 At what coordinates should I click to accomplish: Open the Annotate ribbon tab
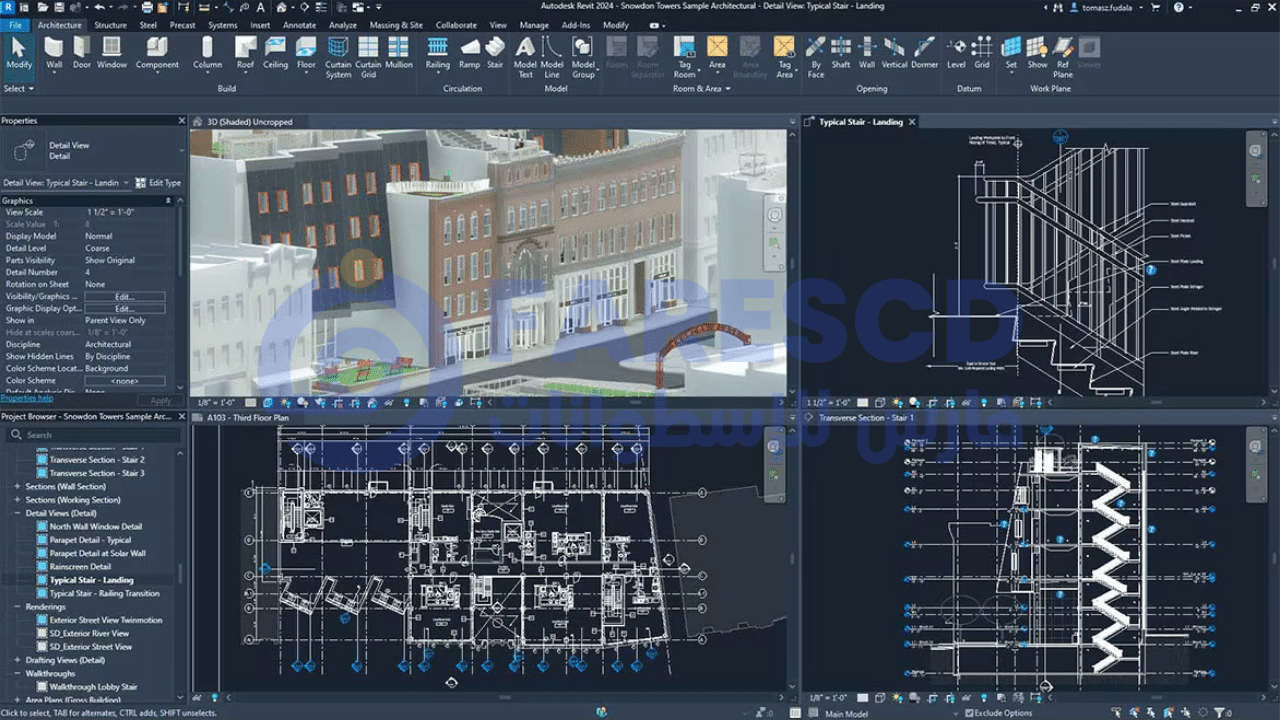299,25
